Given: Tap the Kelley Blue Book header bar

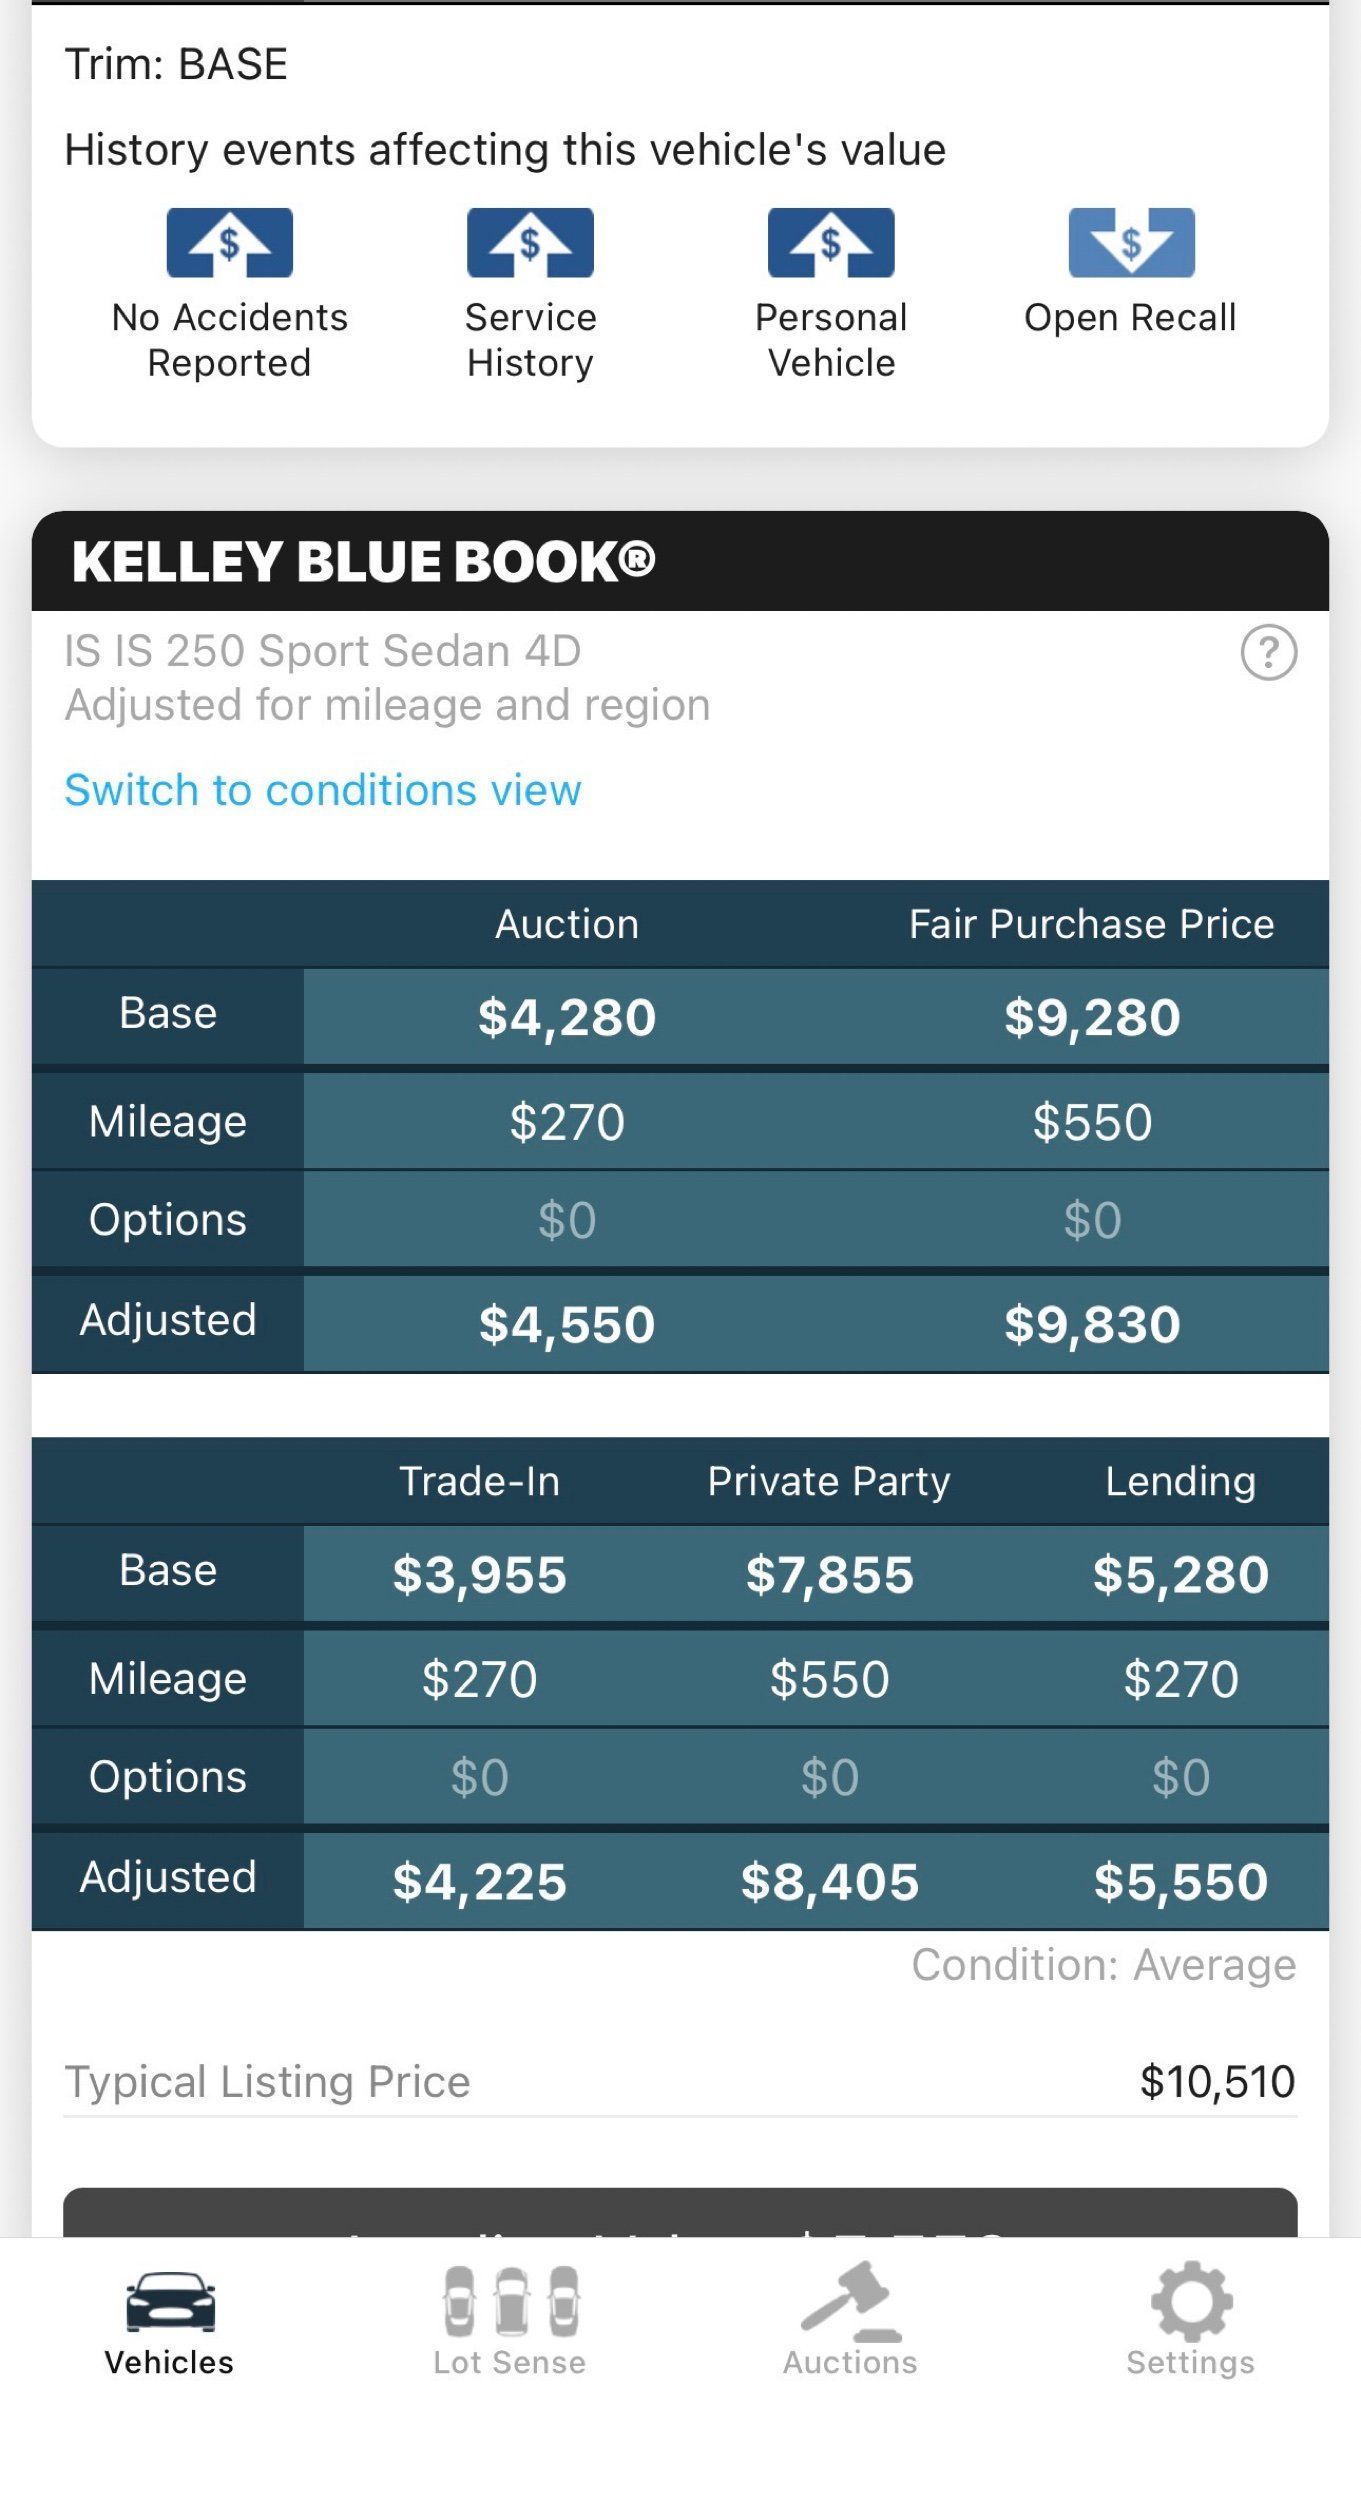Looking at the screenshot, I should coord(680,561).
